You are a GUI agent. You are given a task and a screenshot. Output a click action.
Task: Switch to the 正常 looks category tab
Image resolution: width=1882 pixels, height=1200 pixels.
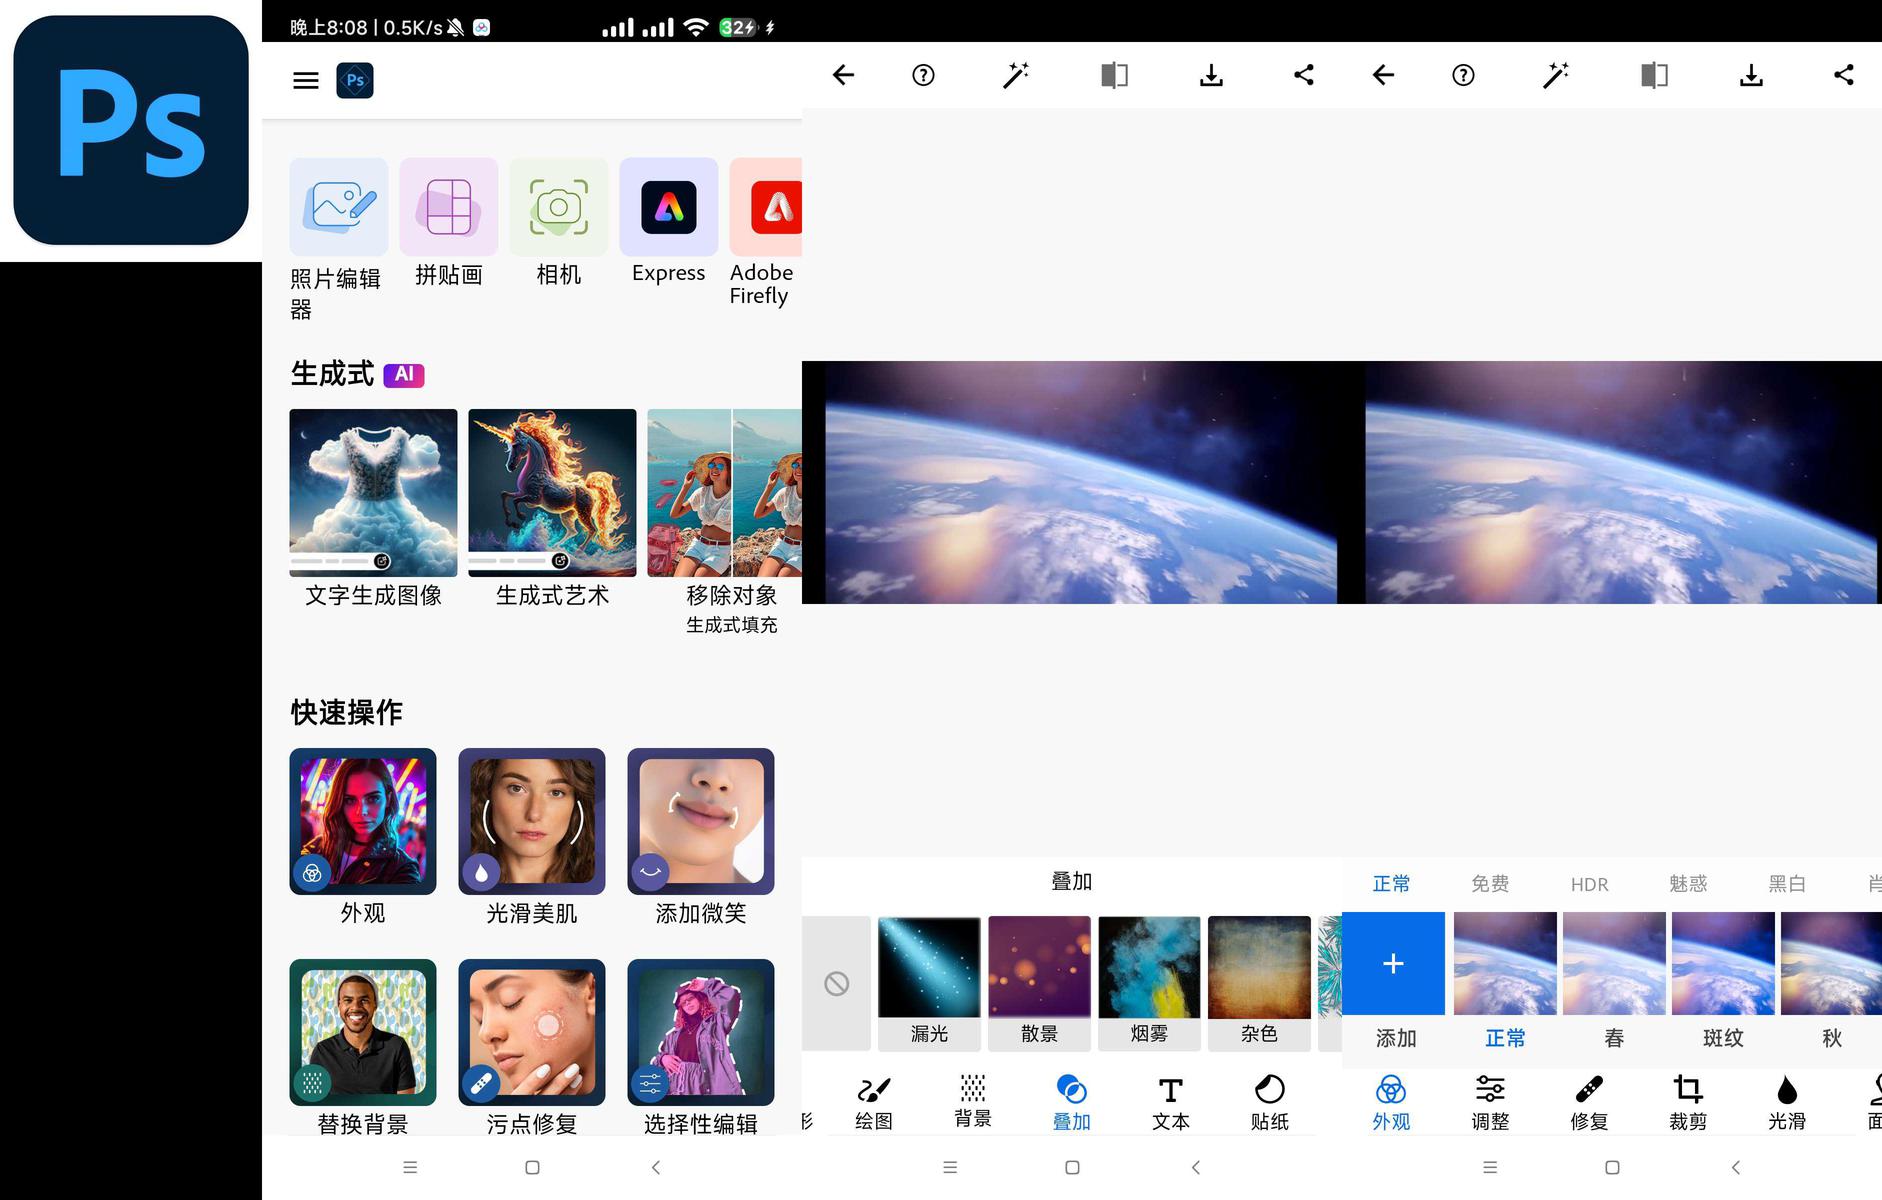1391,884
